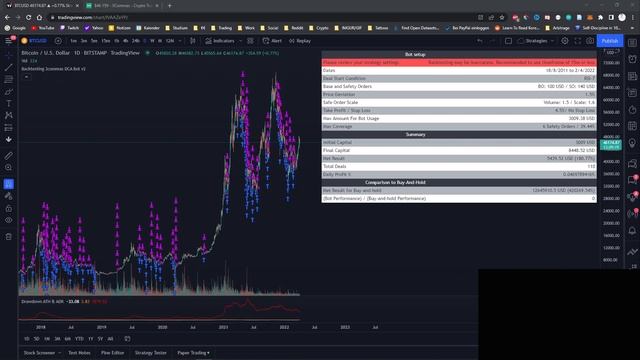Undo the last chart action
This screenshot has height=360, width=640.
(x=480, y=41)
